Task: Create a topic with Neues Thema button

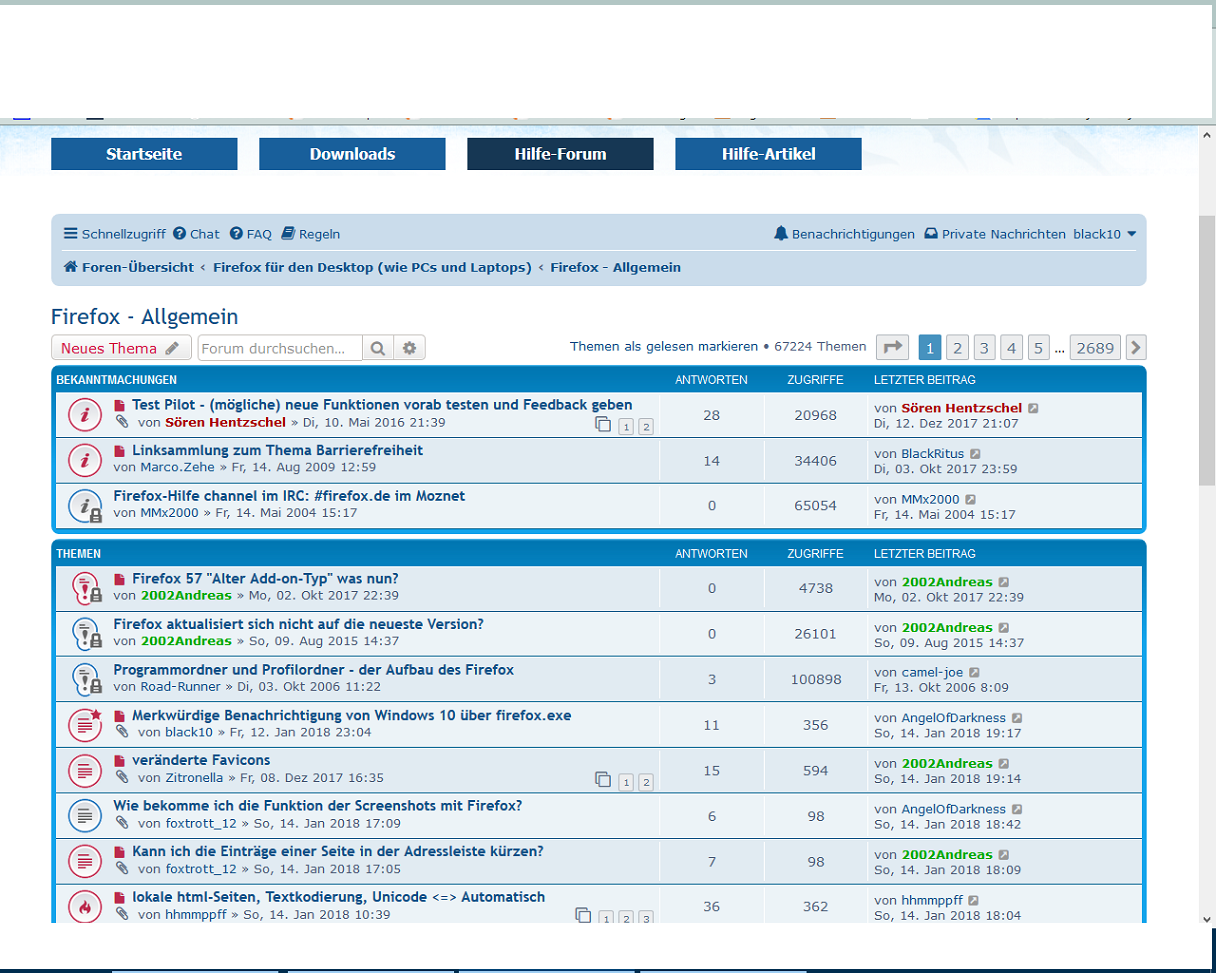Action: click(x=120, y=348)
